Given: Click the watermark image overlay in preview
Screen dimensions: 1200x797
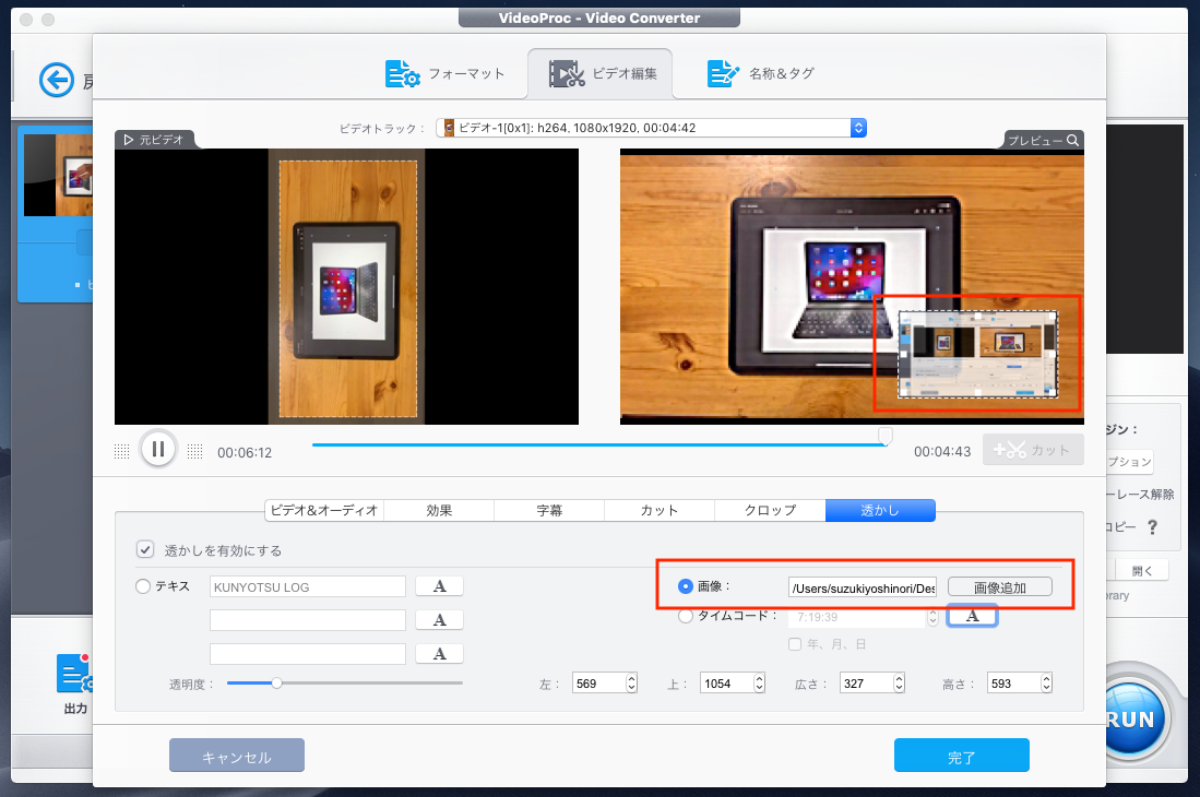Looking at the screenshot, I should 977,353.
